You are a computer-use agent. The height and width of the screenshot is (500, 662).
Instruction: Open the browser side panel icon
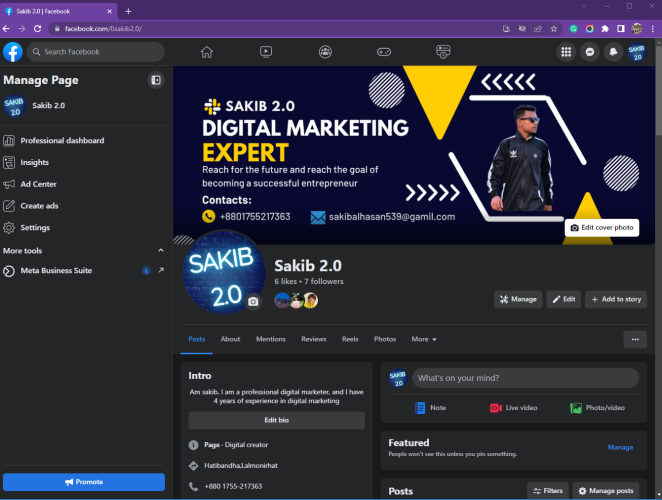click(x=621, y=29)
